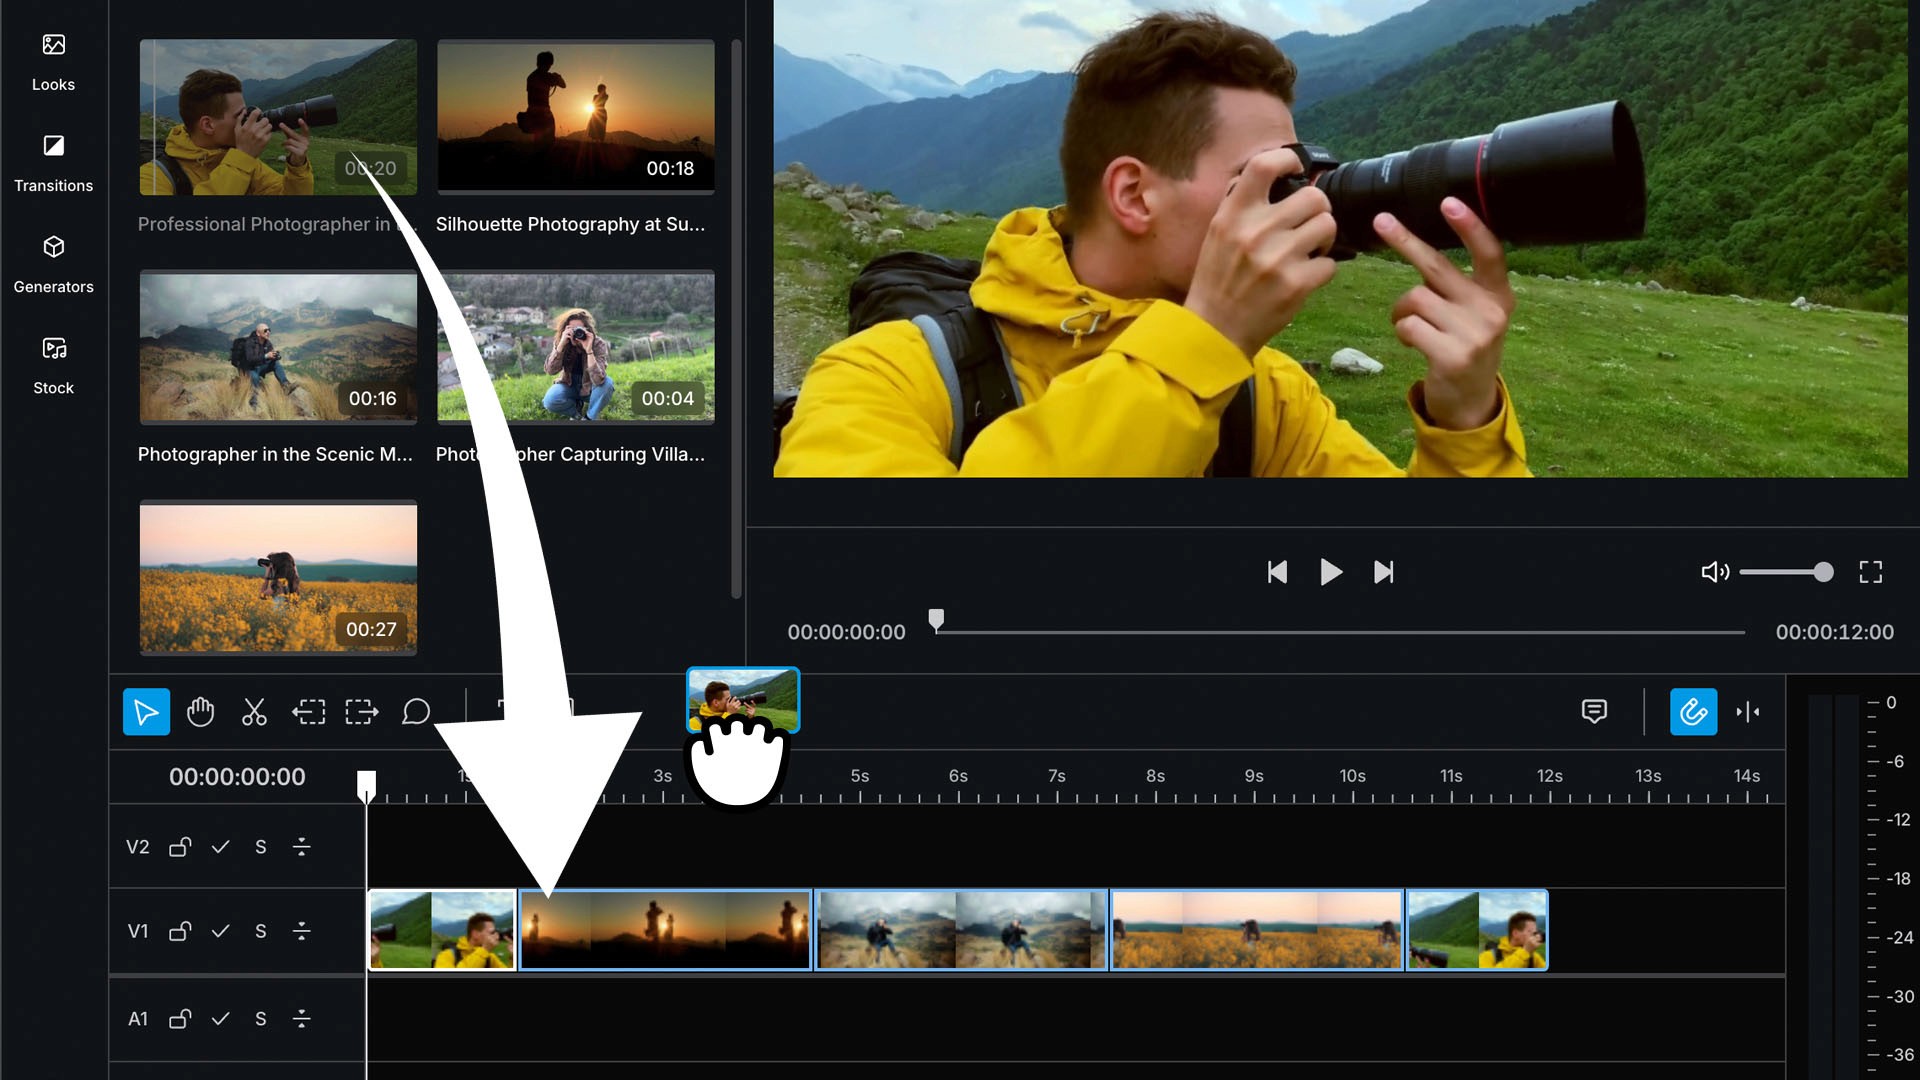1920x1080 pixels.
Task: Enter fullscreen preview mode
Action: click(1870, 572)
